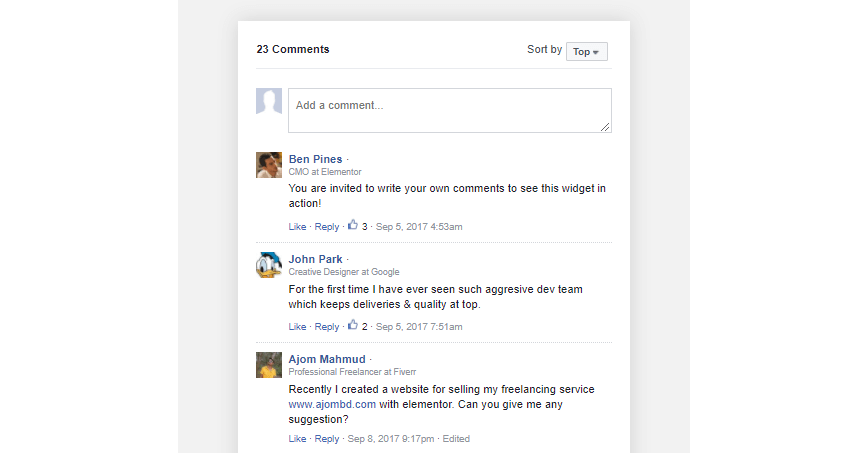The image size is (860, 453).
Task: Open Ajom Mahmud's profile picture
Action: click(x=269, y=365)
